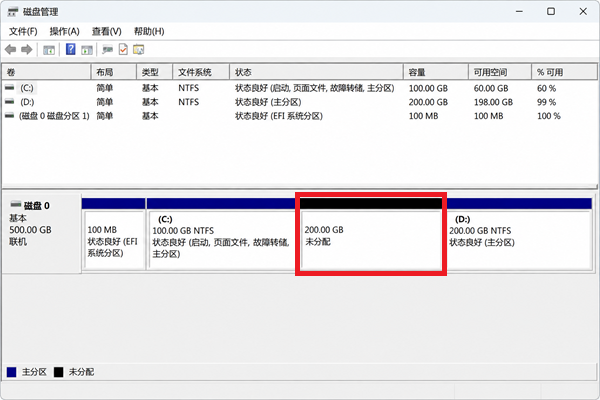The height and width of the screenshot is (400, 600).
Task: Click the NTFS cell in the (C:) row
Action: [x=189, y=88]
